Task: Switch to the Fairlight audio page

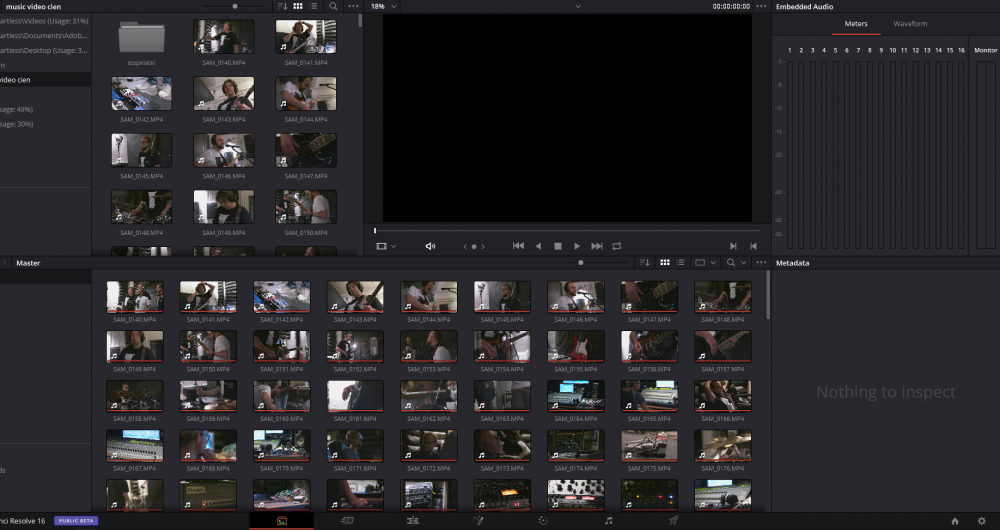Action: tap(608, 520)
